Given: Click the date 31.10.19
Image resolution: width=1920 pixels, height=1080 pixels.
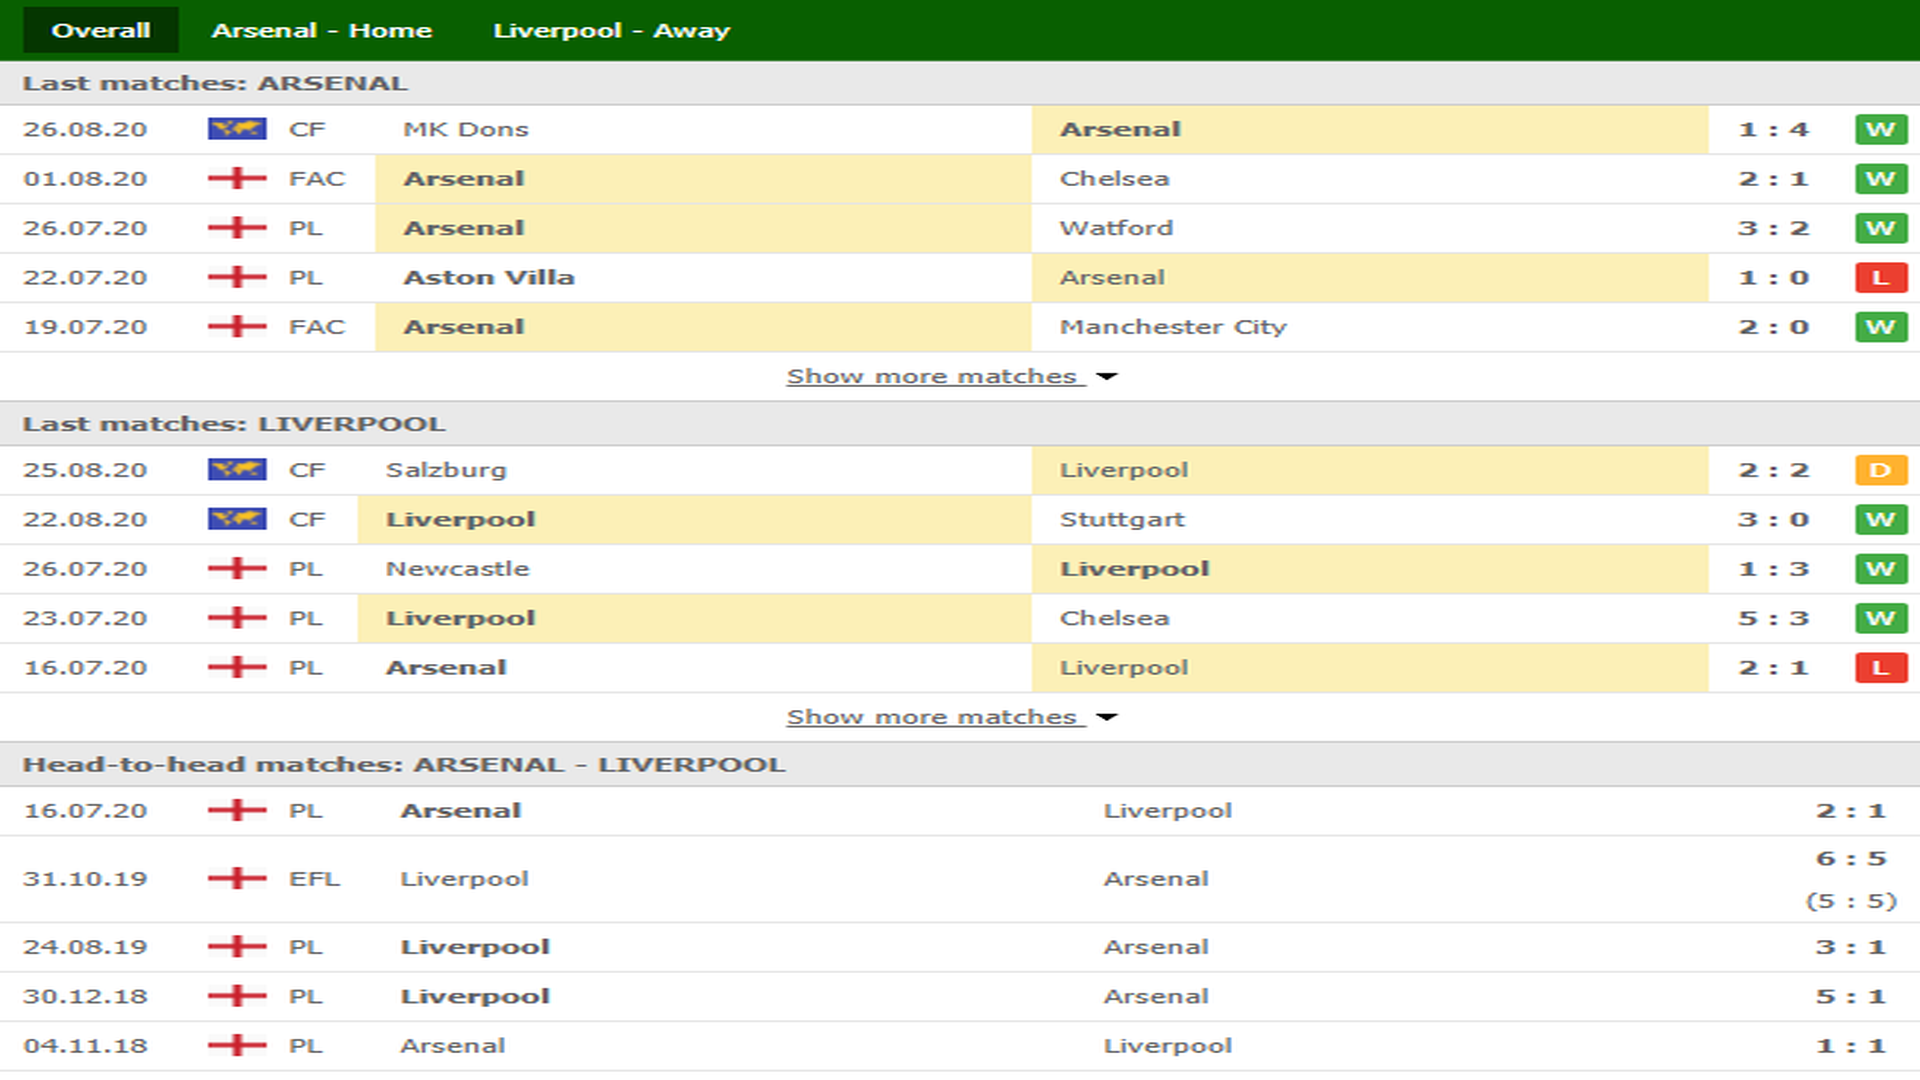Looking at the screenshot, I should click(x=85, y=879).
